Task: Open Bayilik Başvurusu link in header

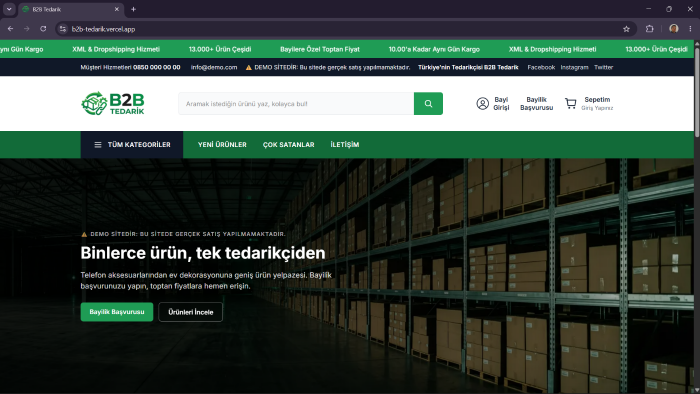Action: (x=537, y=104)
